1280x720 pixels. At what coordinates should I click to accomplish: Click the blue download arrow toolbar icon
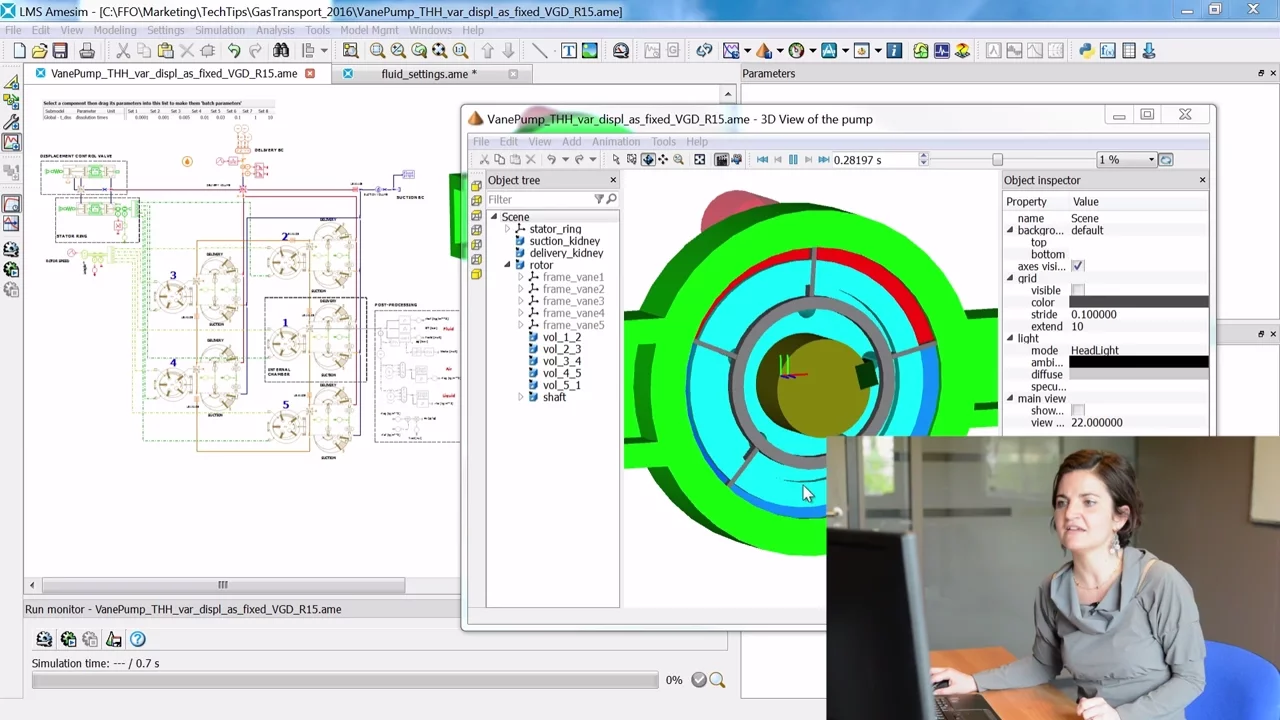[x=1148, y=50]
